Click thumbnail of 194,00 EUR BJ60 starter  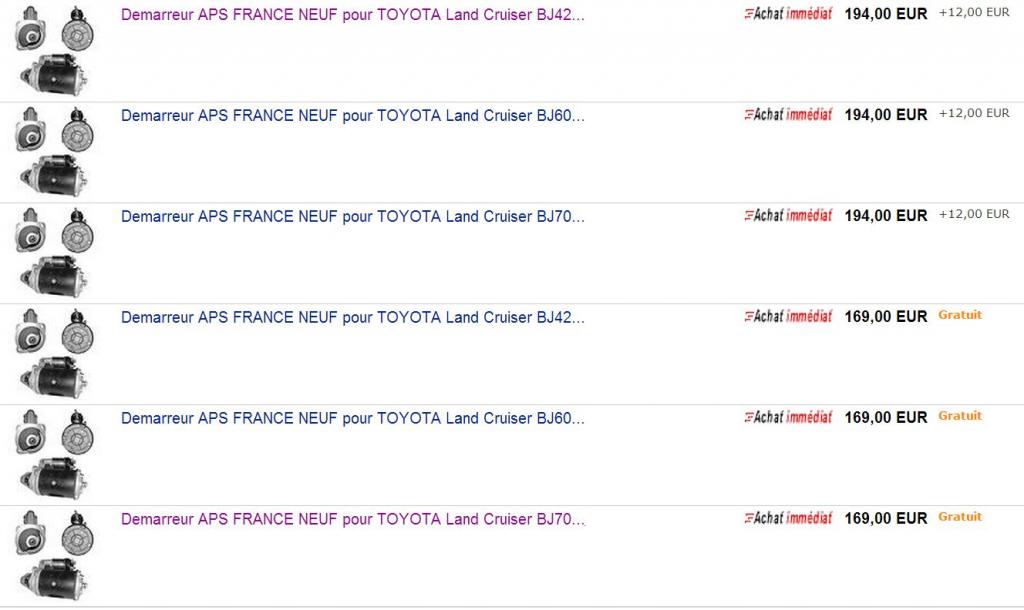[54, 152]
